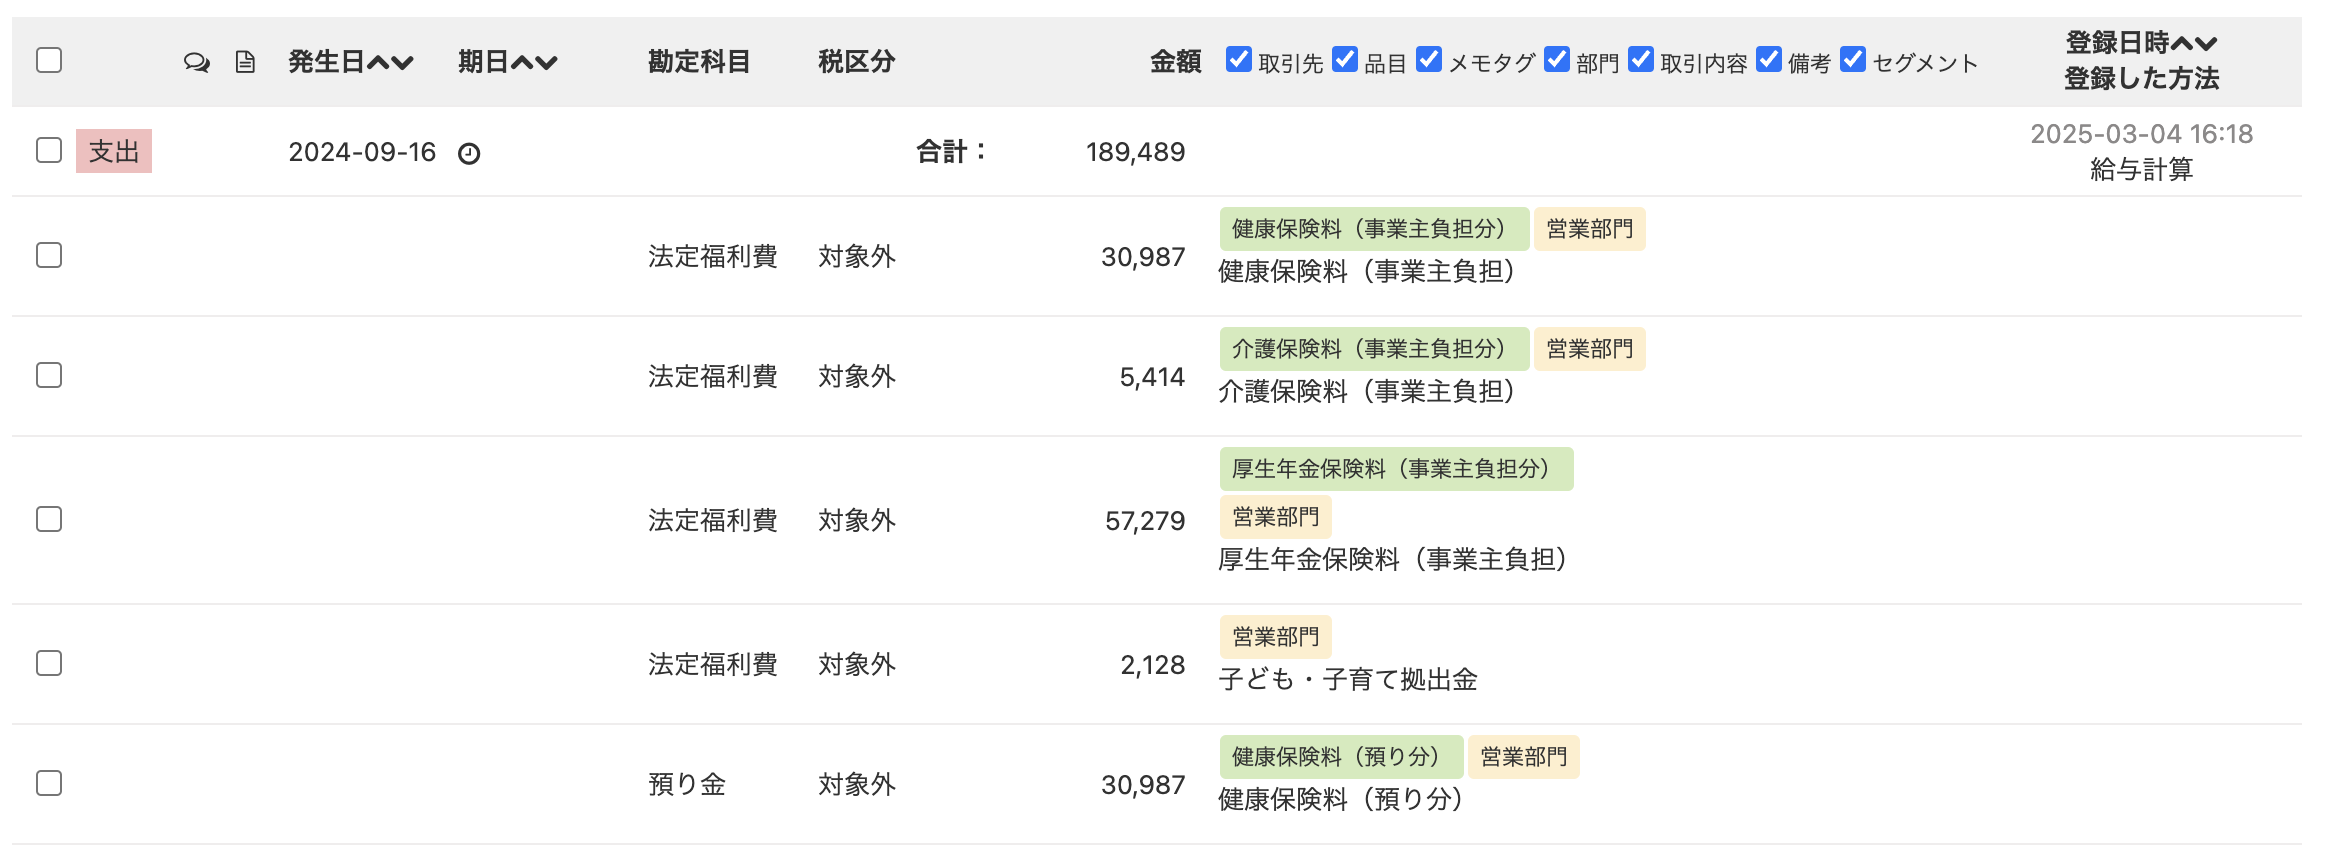Click 営業部門 tag in the 57,279 row
The width and height of the screenshot is (2336, 846).
(1275, 517)
